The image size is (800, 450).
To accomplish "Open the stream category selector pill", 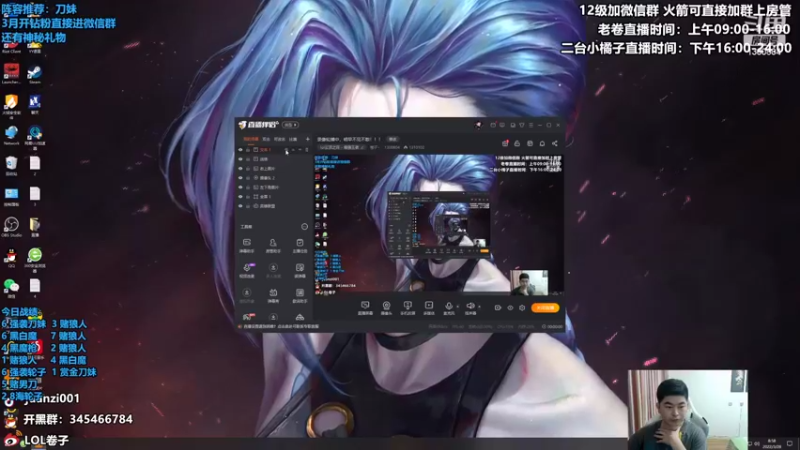I will tap(342, 147).
